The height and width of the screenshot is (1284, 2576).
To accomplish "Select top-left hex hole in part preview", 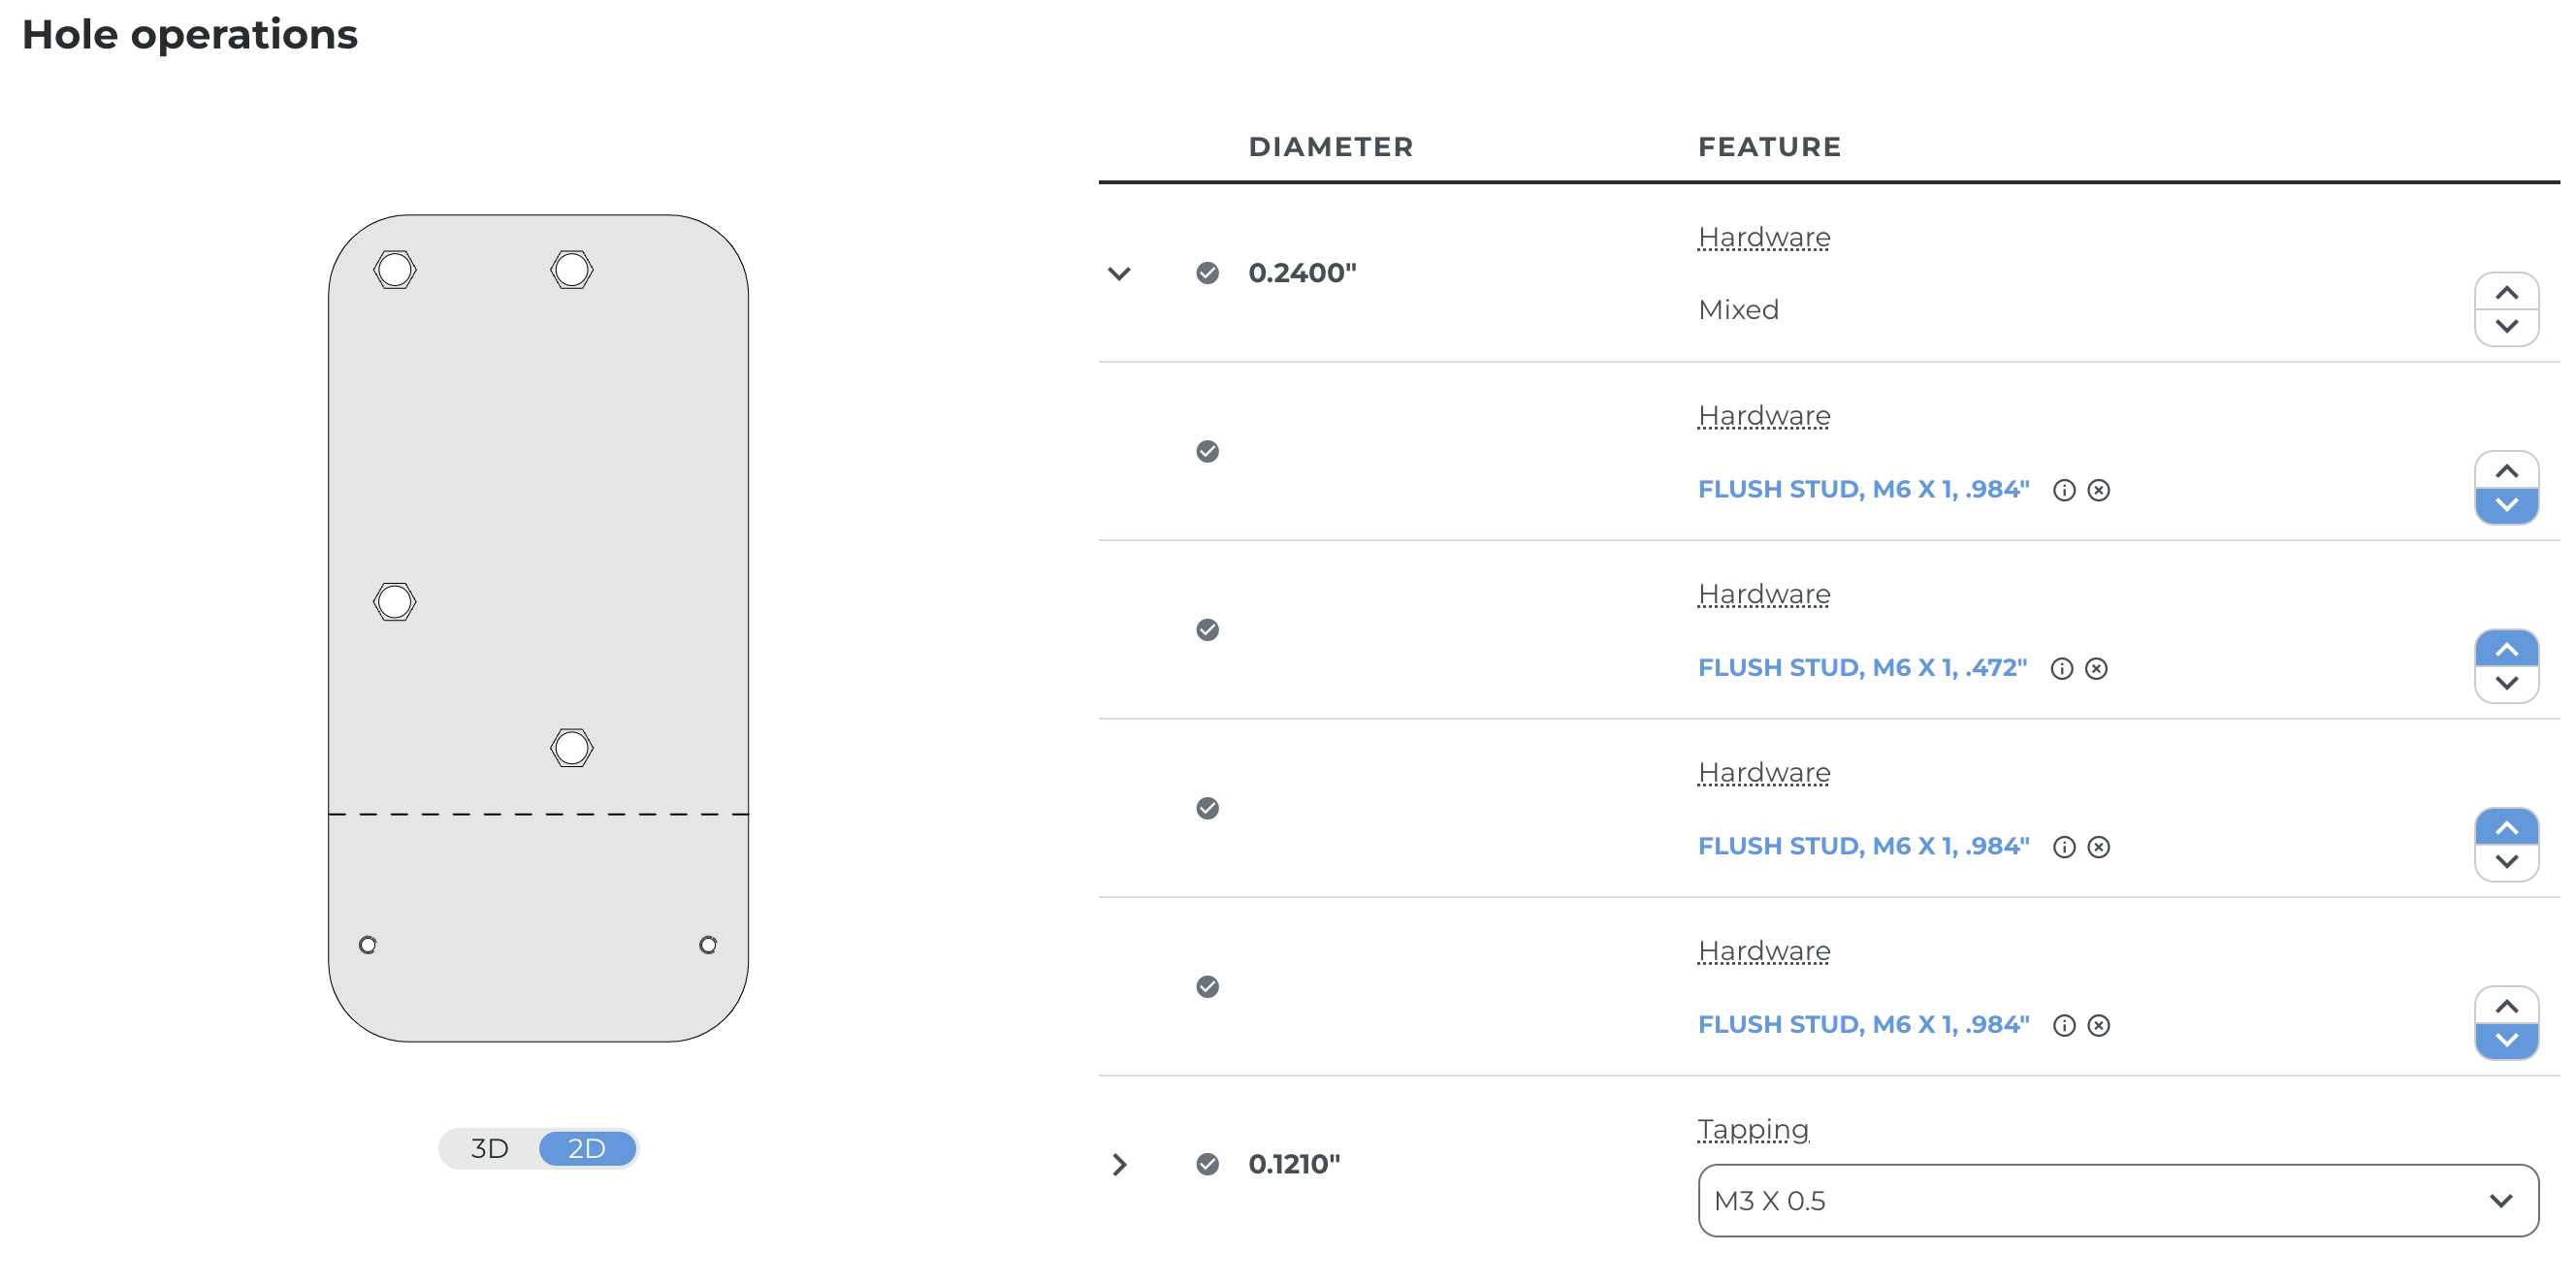I will click(x=394, y=270).
